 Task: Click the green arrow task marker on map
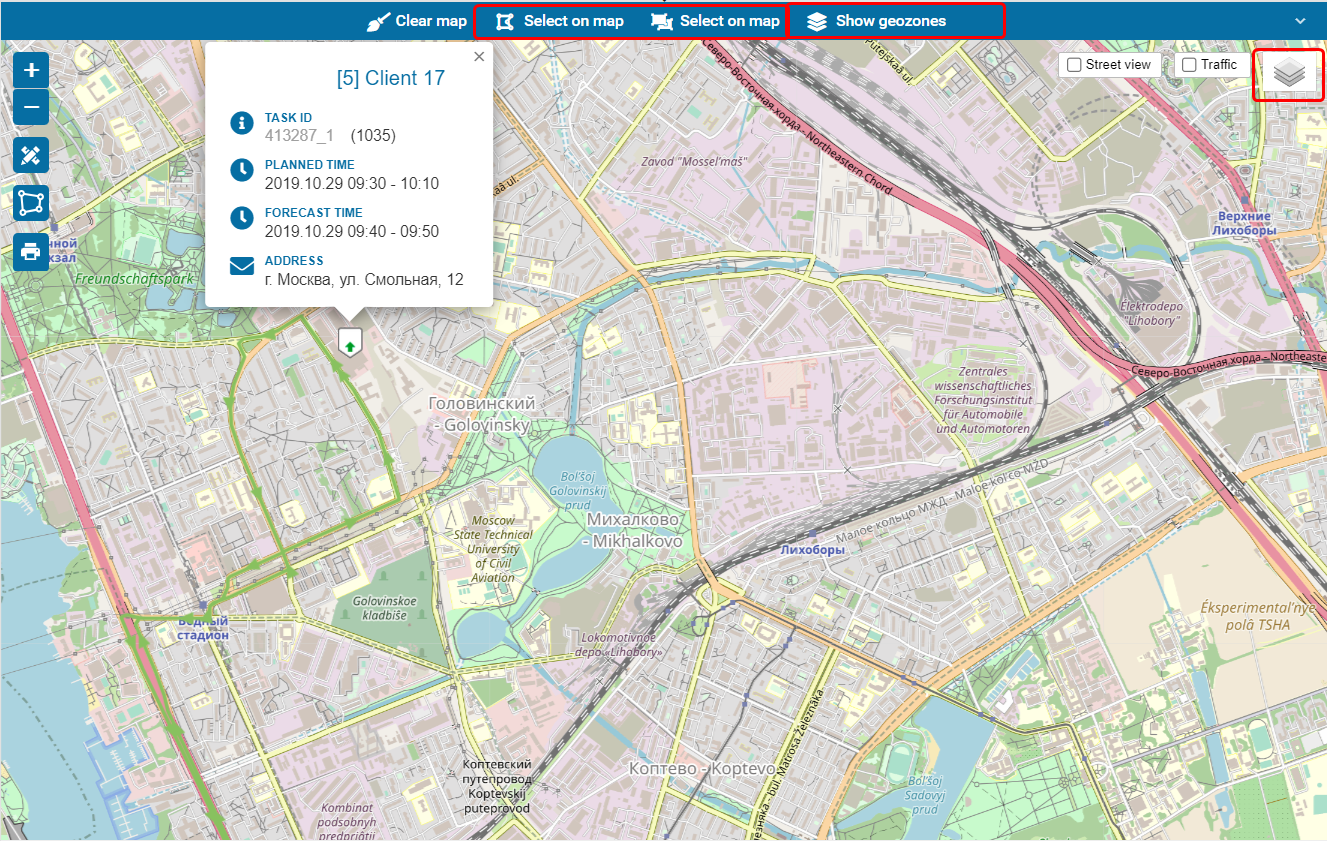pos(350,342)
